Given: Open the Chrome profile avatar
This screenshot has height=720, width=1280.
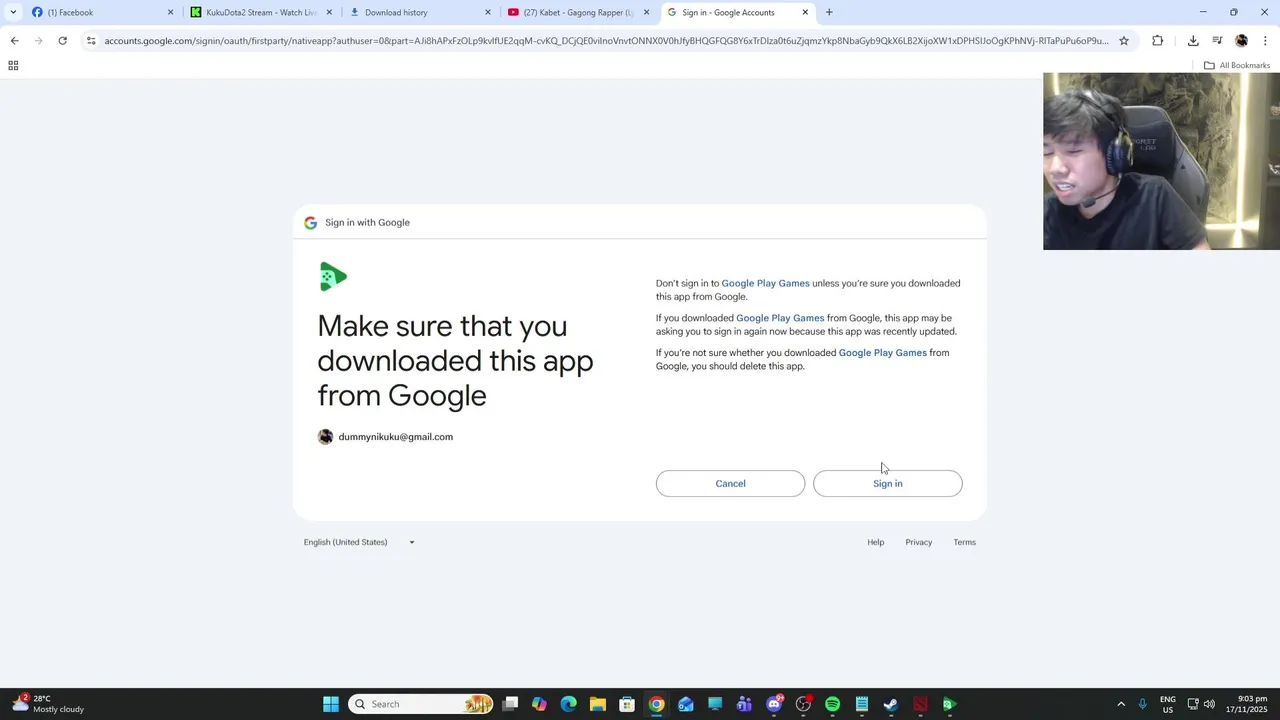Looking at the screenshot, I should [x=1241, y=41].
